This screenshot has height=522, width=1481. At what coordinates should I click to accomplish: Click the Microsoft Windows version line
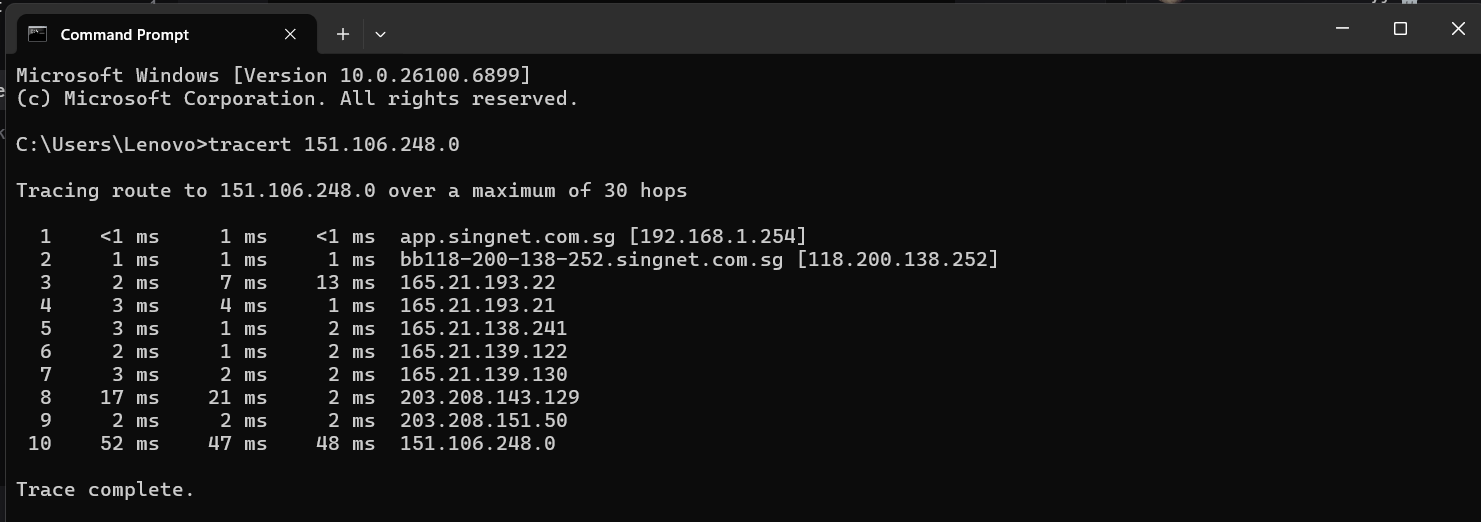273,76
